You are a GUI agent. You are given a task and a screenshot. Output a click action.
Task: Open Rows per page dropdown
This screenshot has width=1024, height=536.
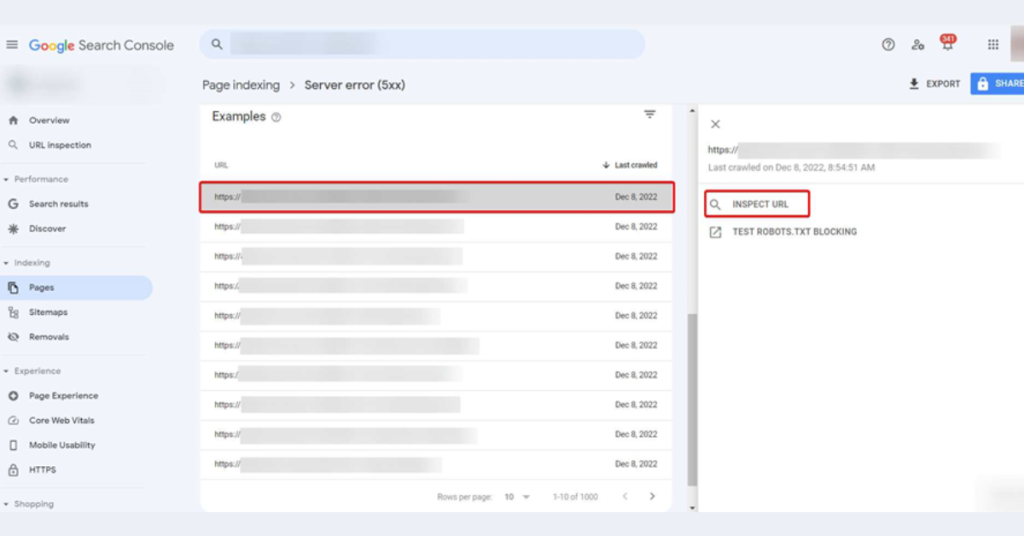[x=517, y=497]
